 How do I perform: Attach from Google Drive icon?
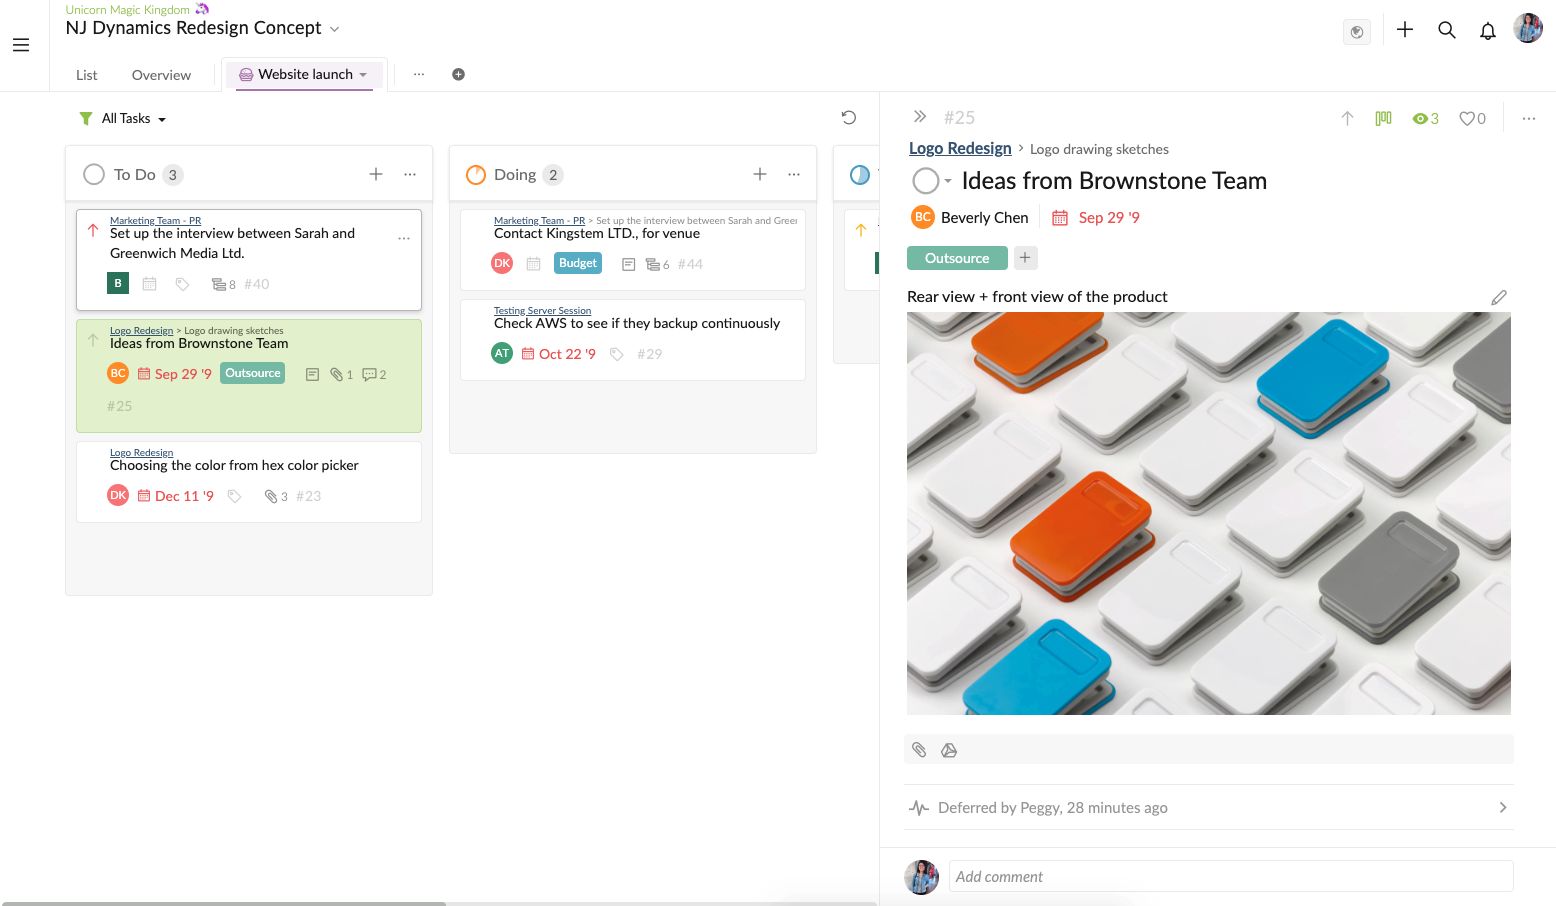point(949,750)
